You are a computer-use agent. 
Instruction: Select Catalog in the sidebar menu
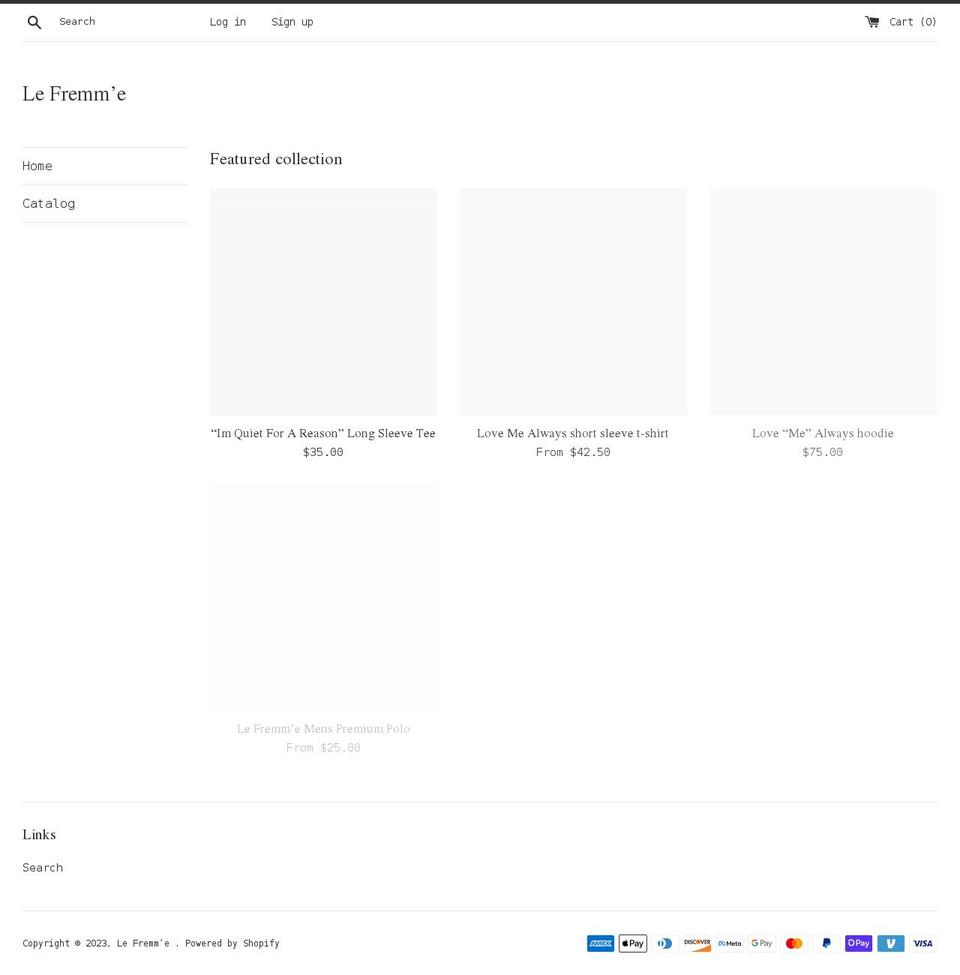point(48,203)
